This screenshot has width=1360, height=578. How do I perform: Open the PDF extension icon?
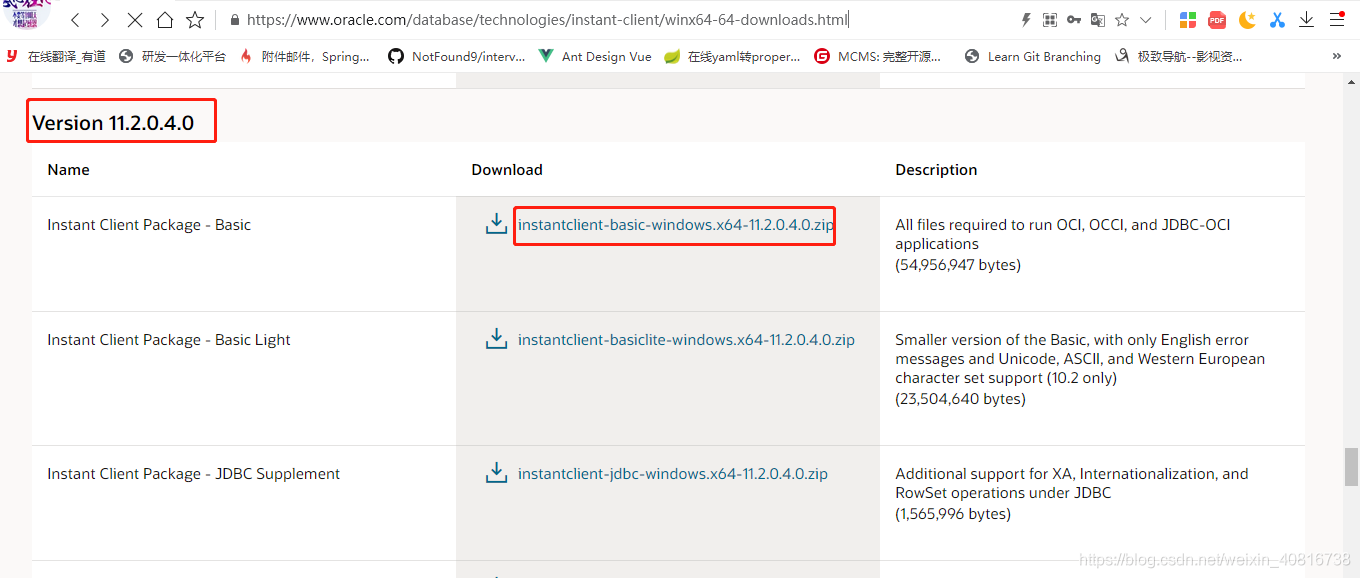tap(1217, 20)
